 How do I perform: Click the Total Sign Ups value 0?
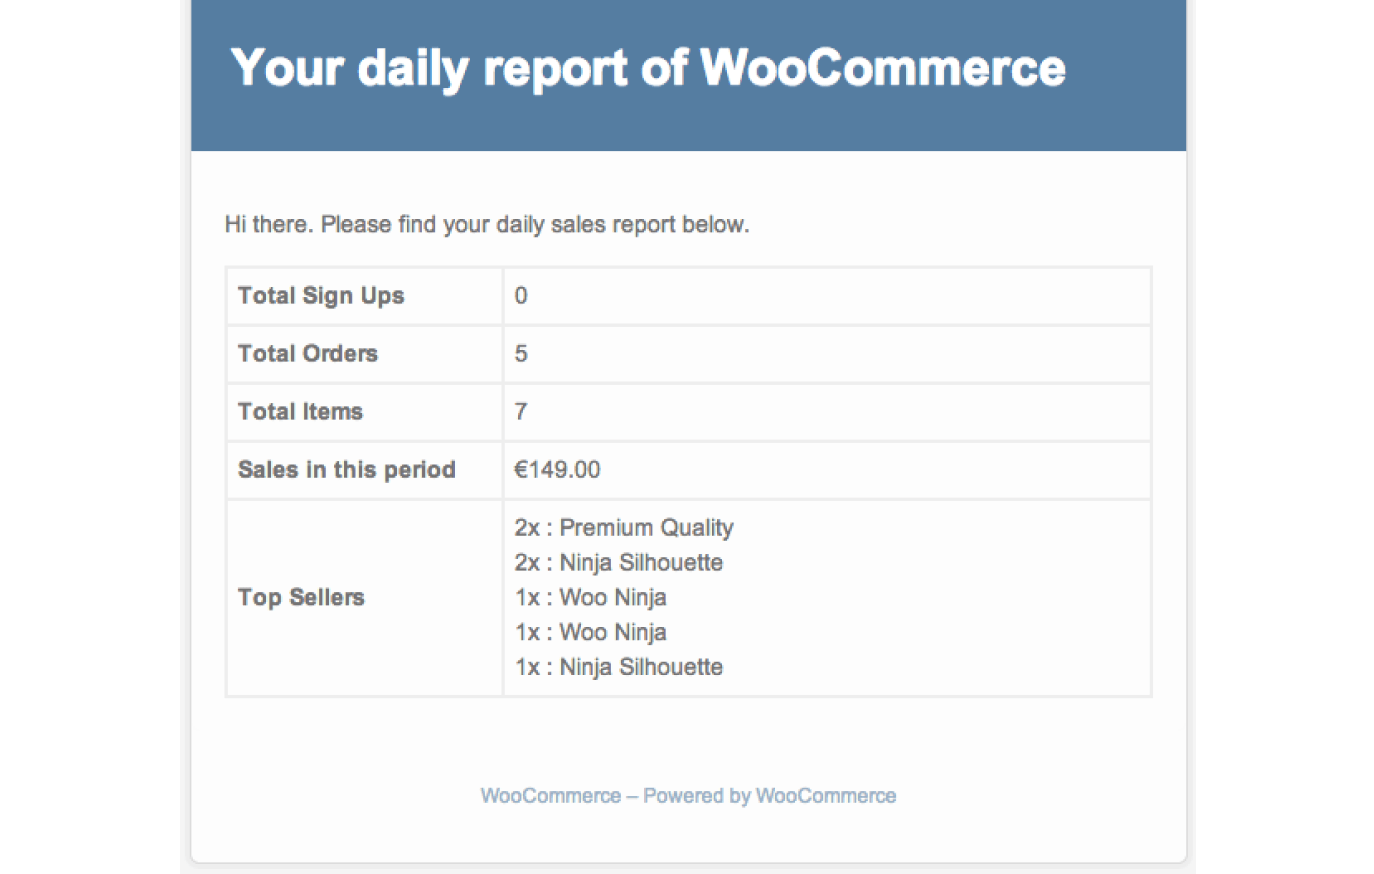coord(521,296)
